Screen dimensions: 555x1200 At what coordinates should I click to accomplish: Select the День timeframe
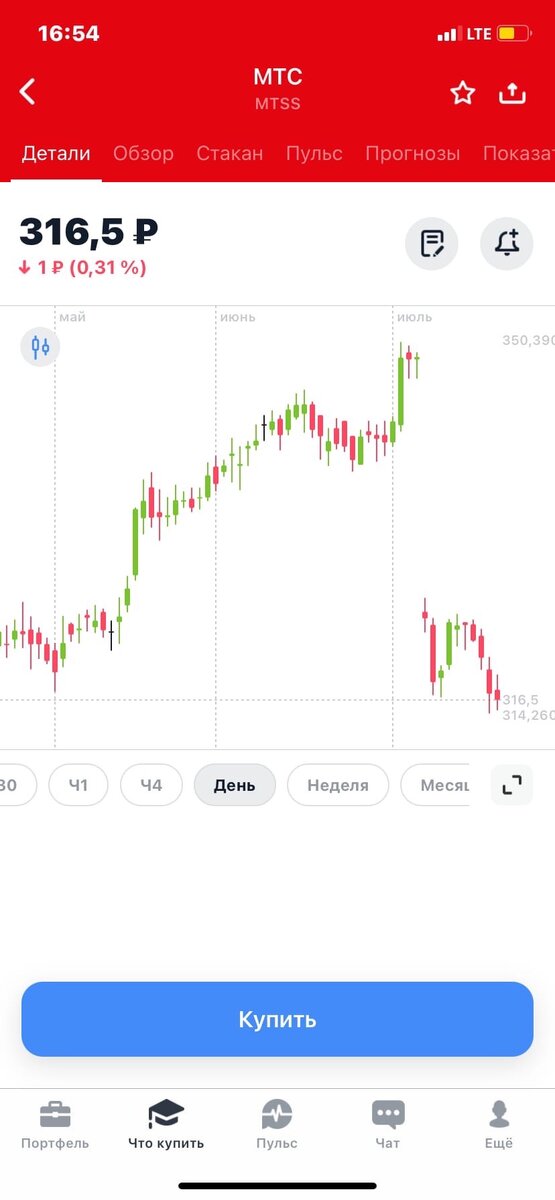point(234,785)
